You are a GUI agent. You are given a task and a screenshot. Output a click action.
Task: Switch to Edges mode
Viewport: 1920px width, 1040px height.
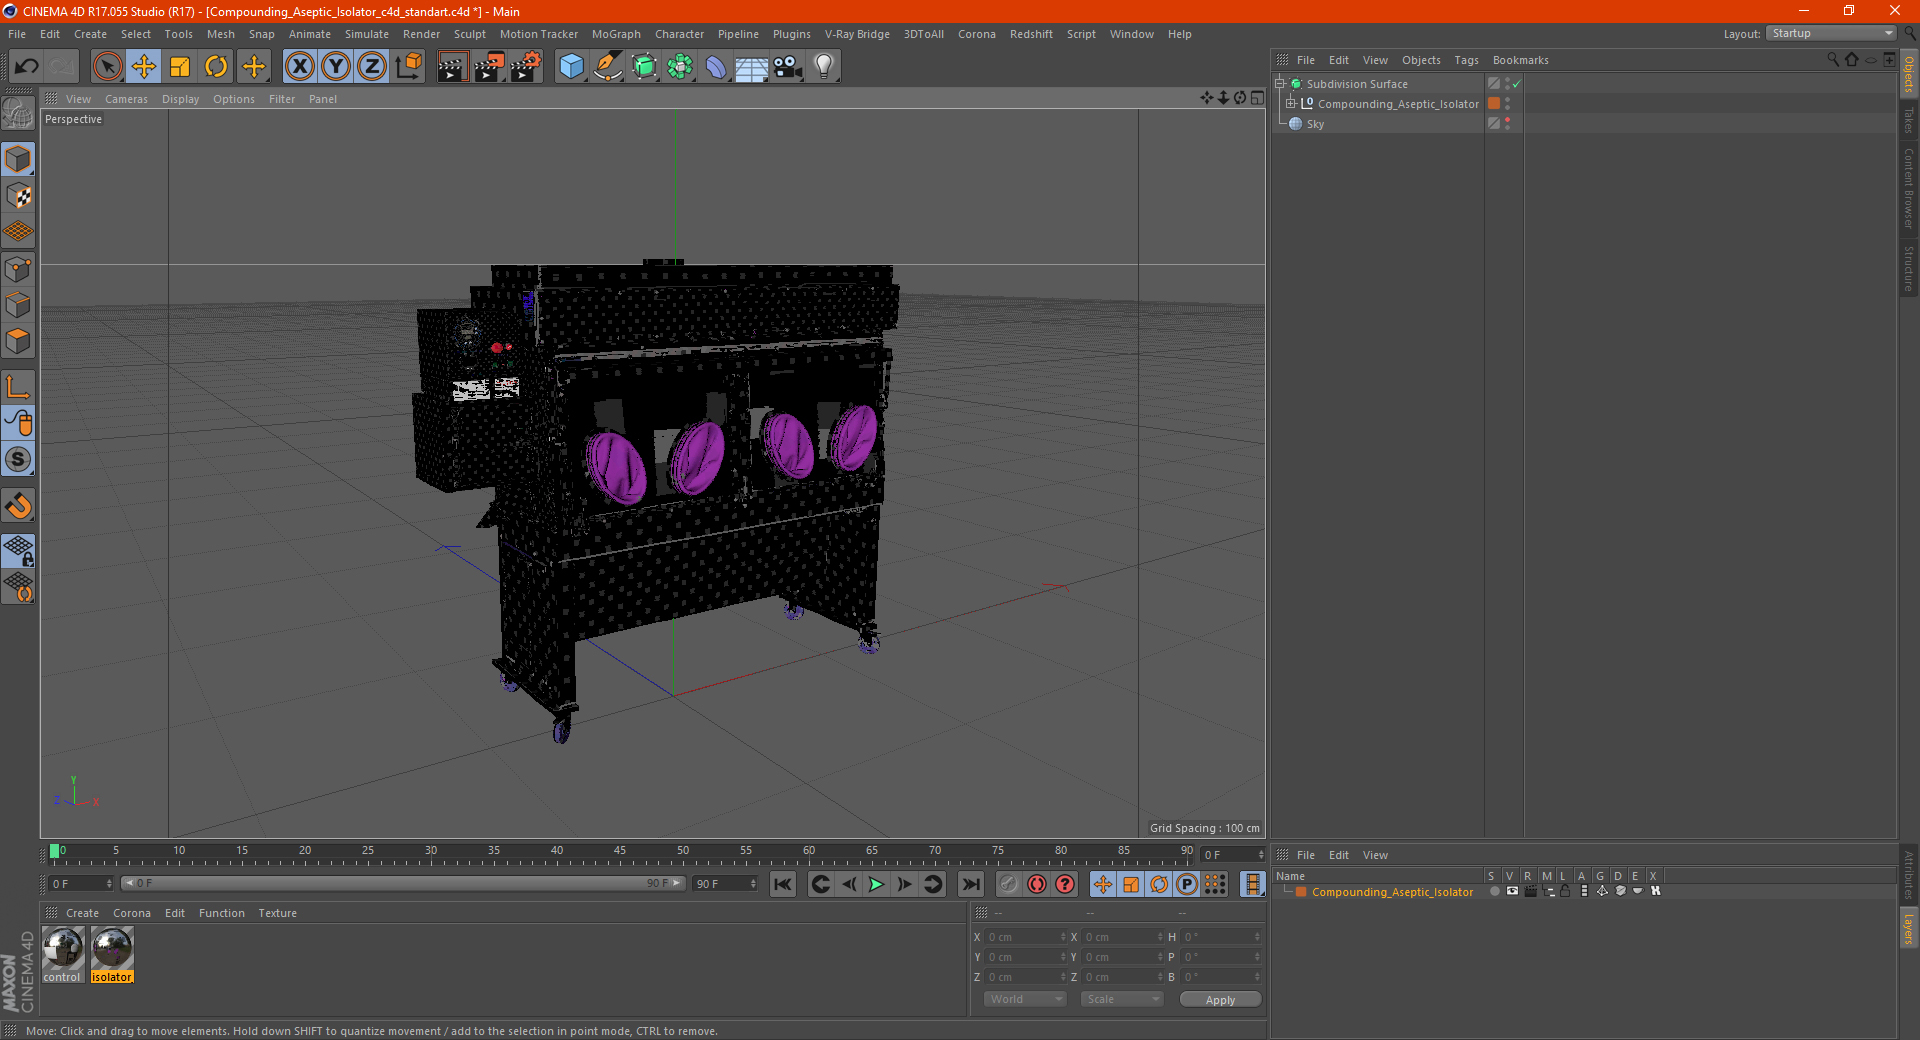click(x=18, y=305)
